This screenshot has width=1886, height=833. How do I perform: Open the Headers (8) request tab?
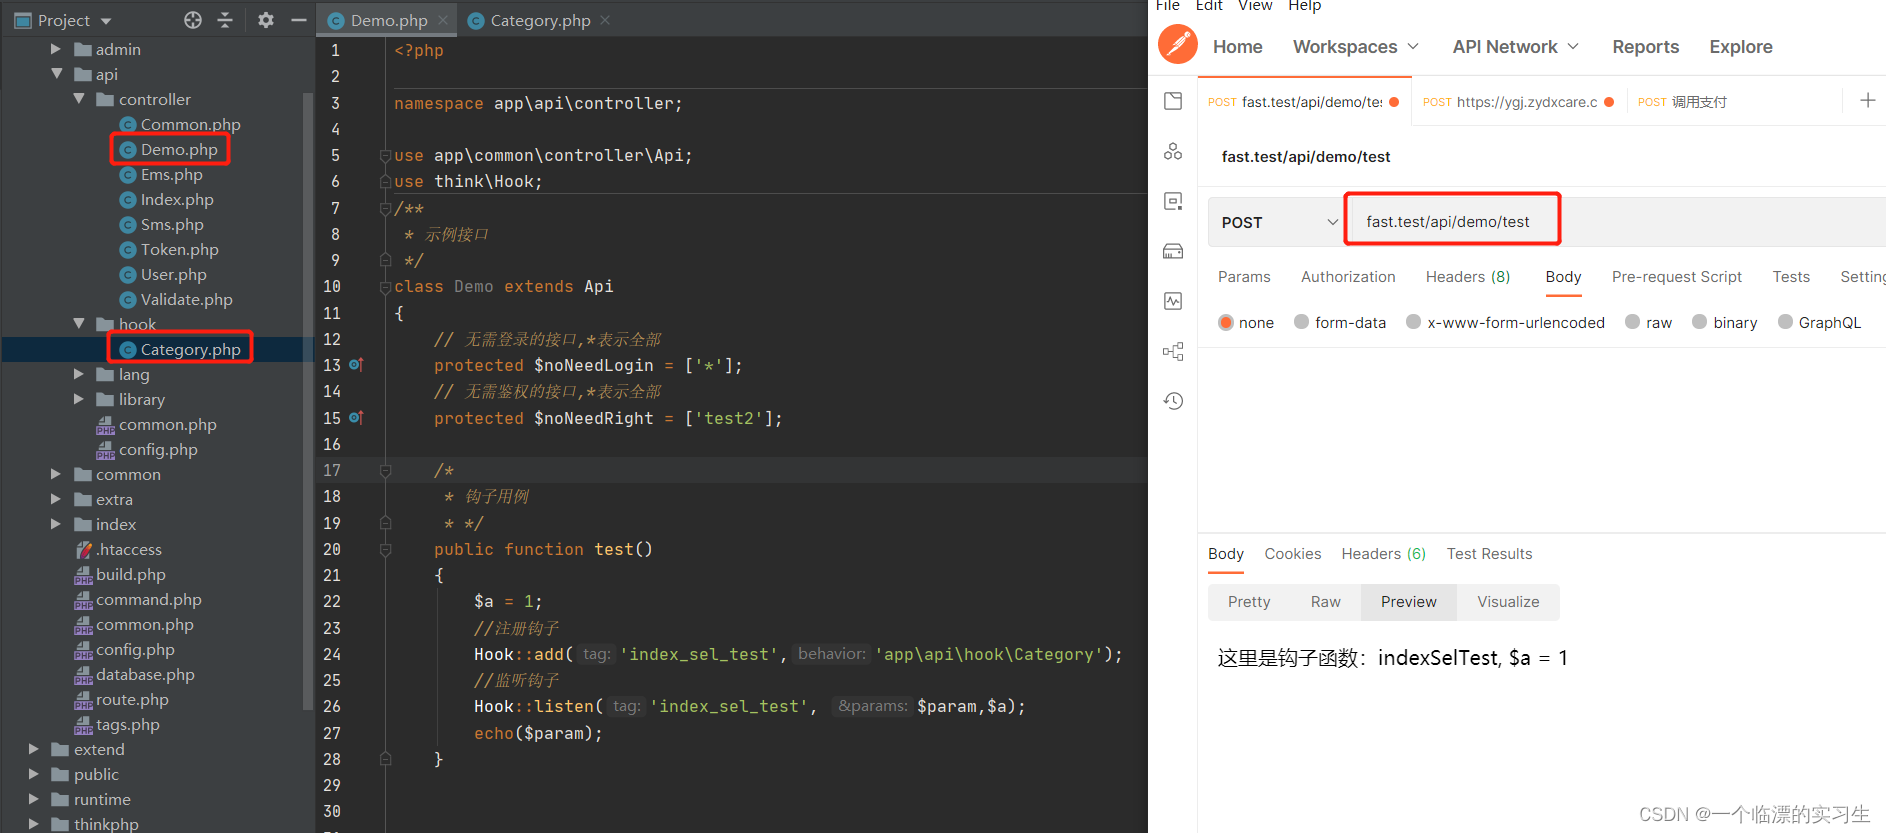click(1468, 277)
